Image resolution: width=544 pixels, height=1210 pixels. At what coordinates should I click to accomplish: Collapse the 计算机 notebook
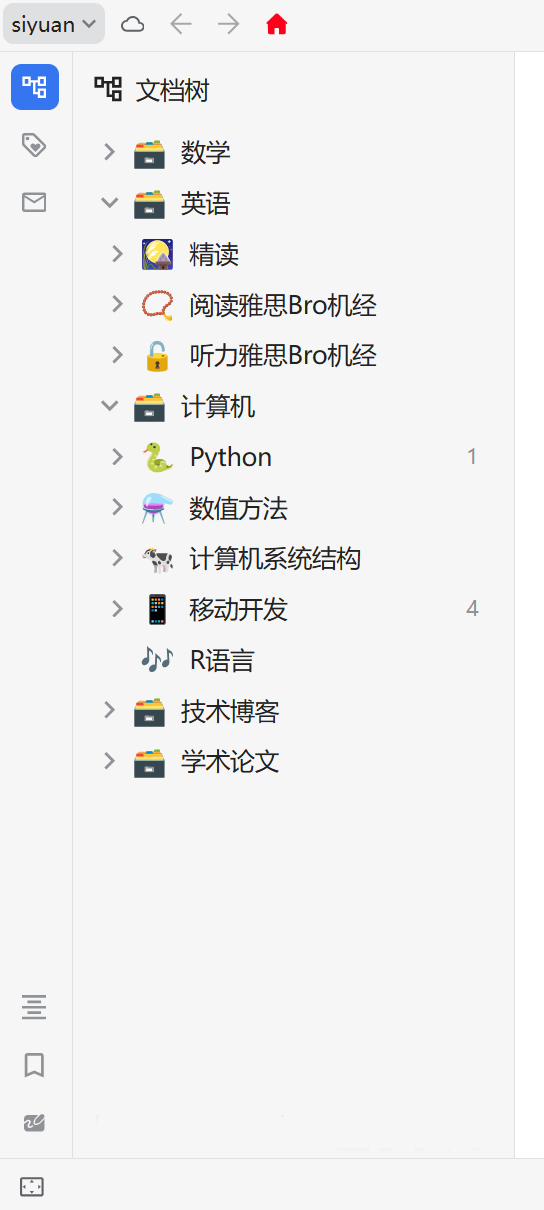(109, 407)
